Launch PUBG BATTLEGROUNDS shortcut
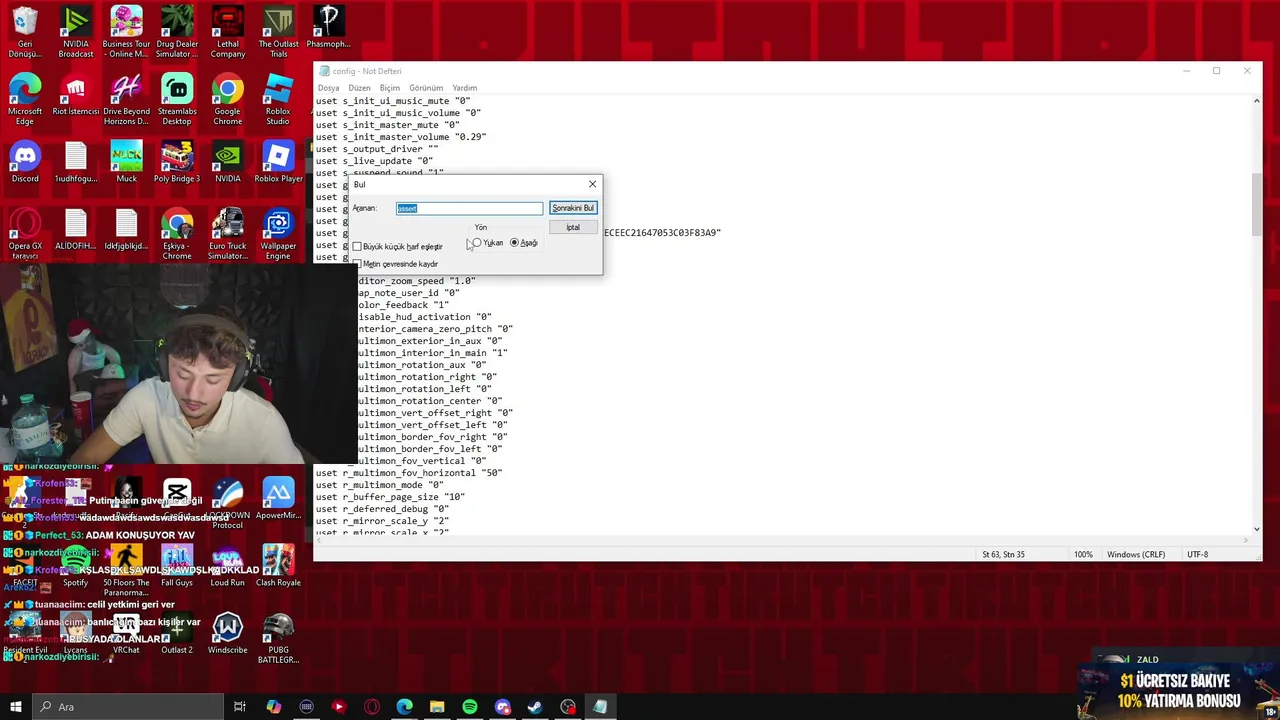The image size is (1280, 720). [278, 638]
